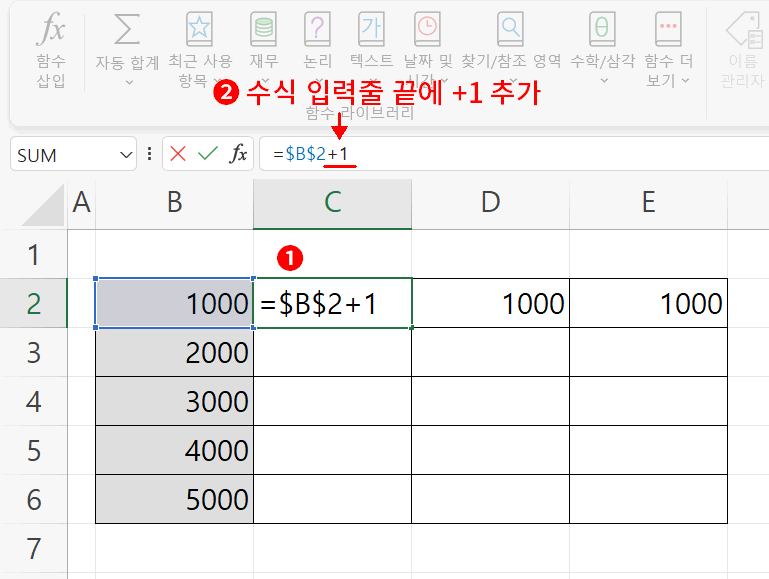Select column B header

pos(175,203)
